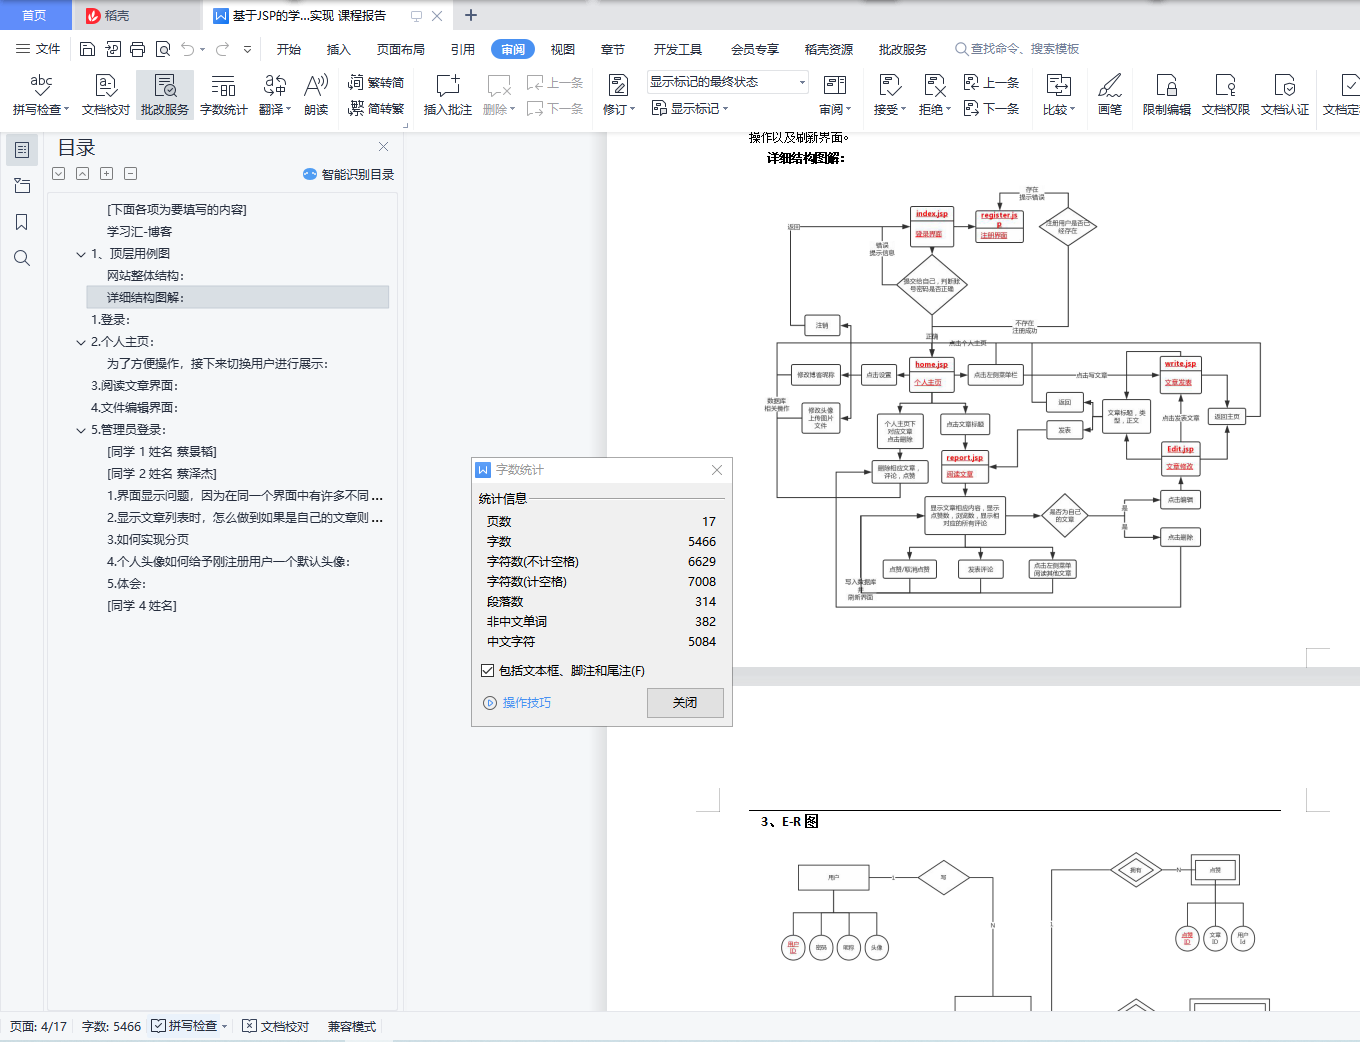Open 接受 dropdown arrow
The image size is (1360, 1042).
(x=904, y=110)
